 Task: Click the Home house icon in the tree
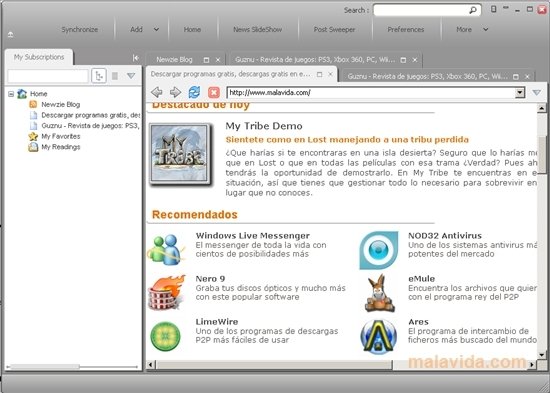(22, 94)
